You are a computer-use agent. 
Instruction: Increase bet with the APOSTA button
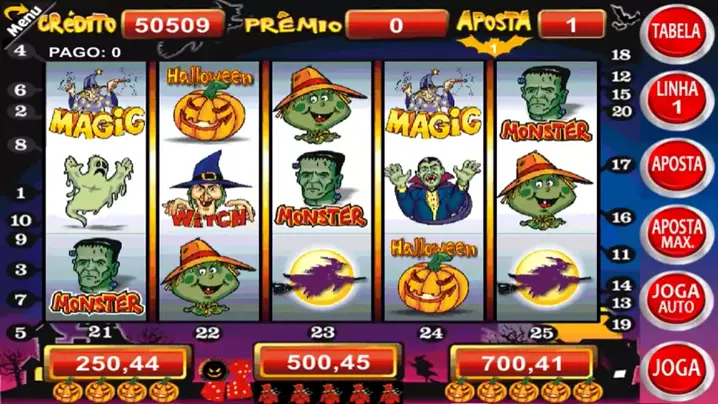pos(676,165)
